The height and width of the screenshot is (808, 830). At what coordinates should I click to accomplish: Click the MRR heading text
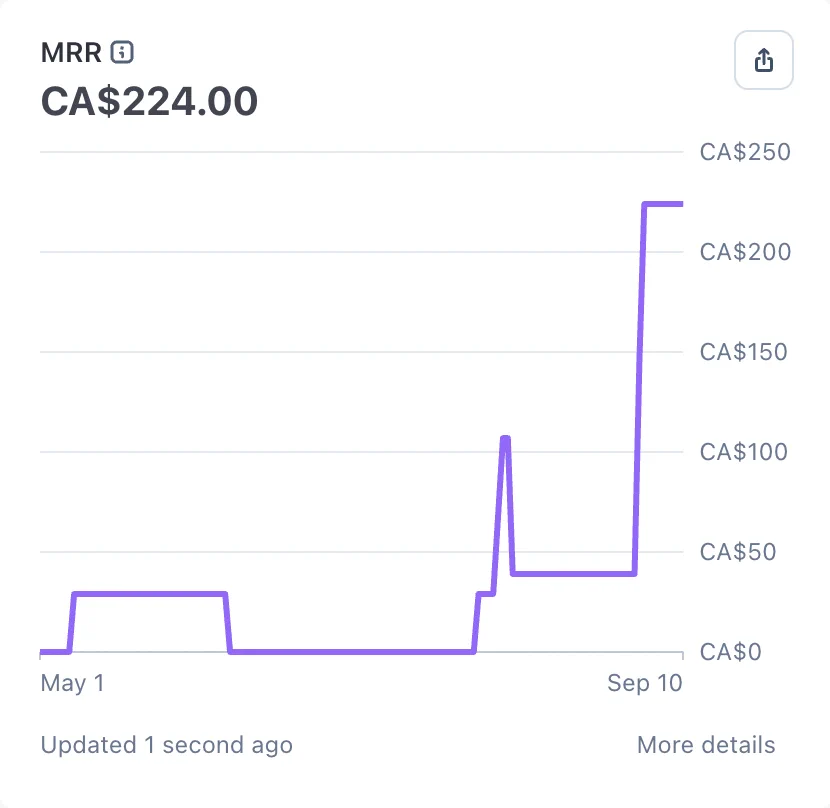pyautogui.click(x=71, y=52)
